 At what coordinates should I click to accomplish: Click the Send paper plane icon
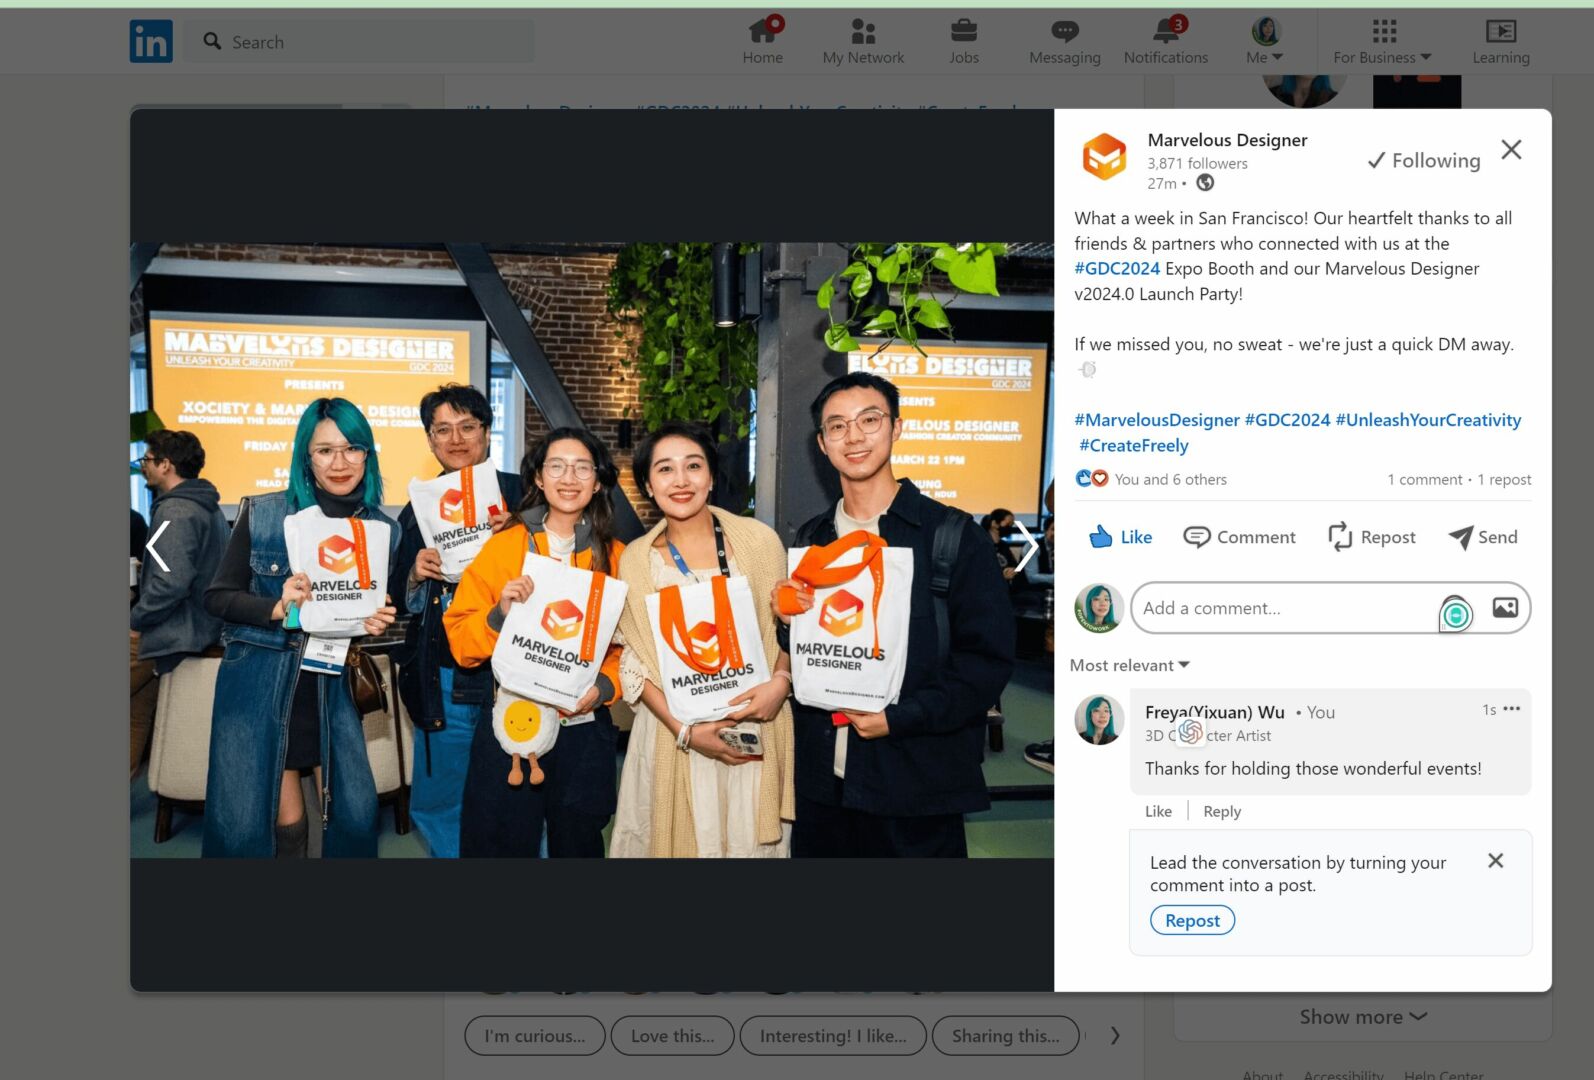click(1461, 537)
